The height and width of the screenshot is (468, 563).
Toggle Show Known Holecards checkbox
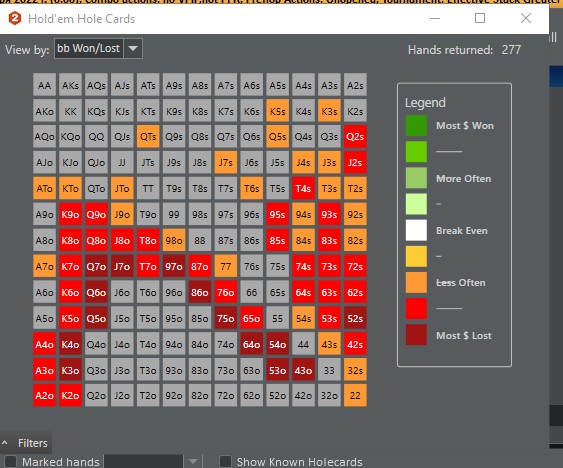(225, 462)
